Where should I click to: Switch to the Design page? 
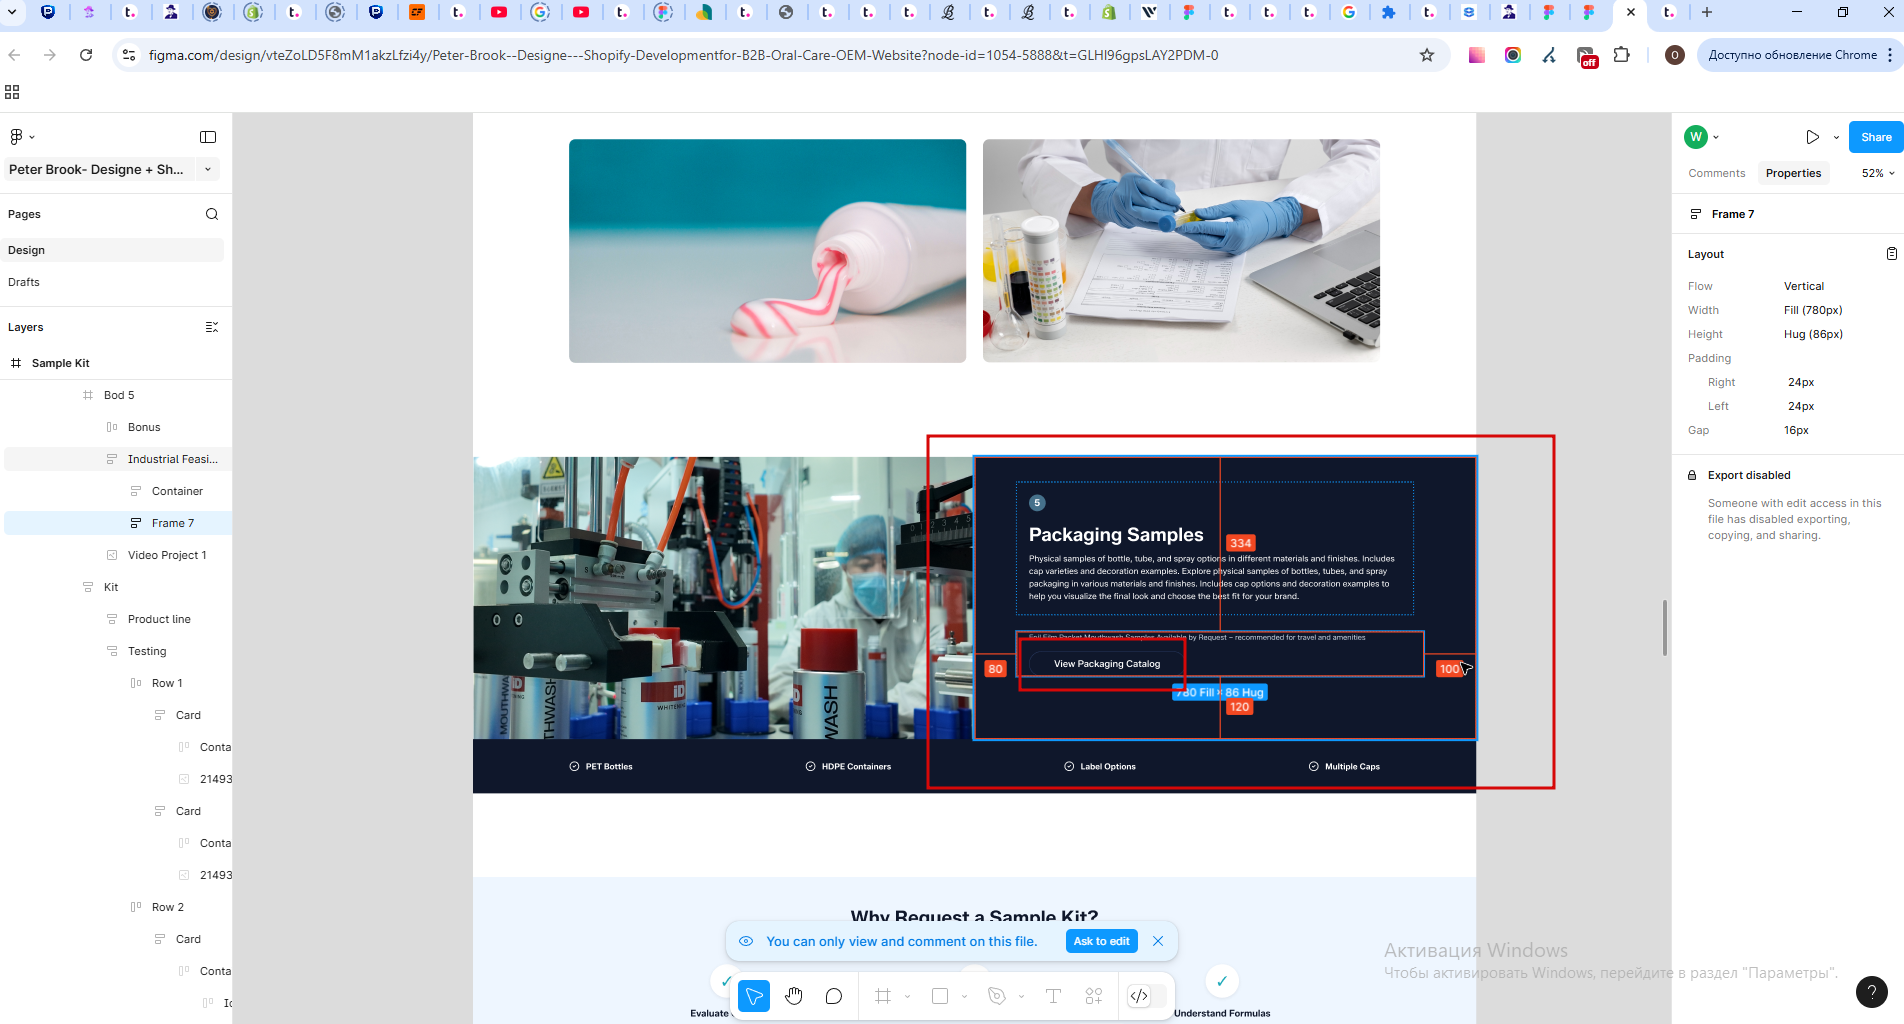pyautogui.click(x=114, y=250)
